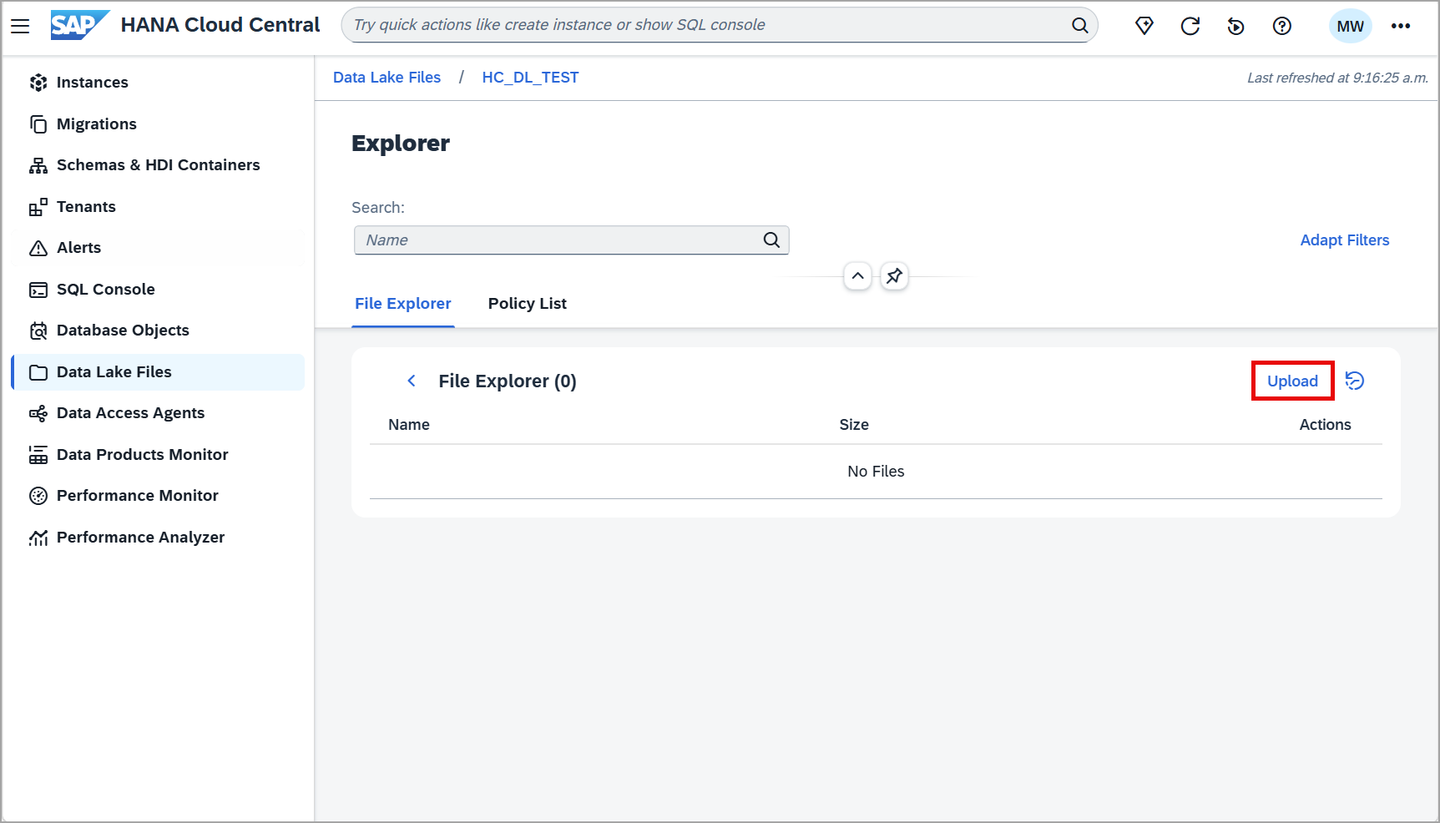Open Tenants in the sidebar
This screenshot has height=823, width=1440.
(158, 207)
